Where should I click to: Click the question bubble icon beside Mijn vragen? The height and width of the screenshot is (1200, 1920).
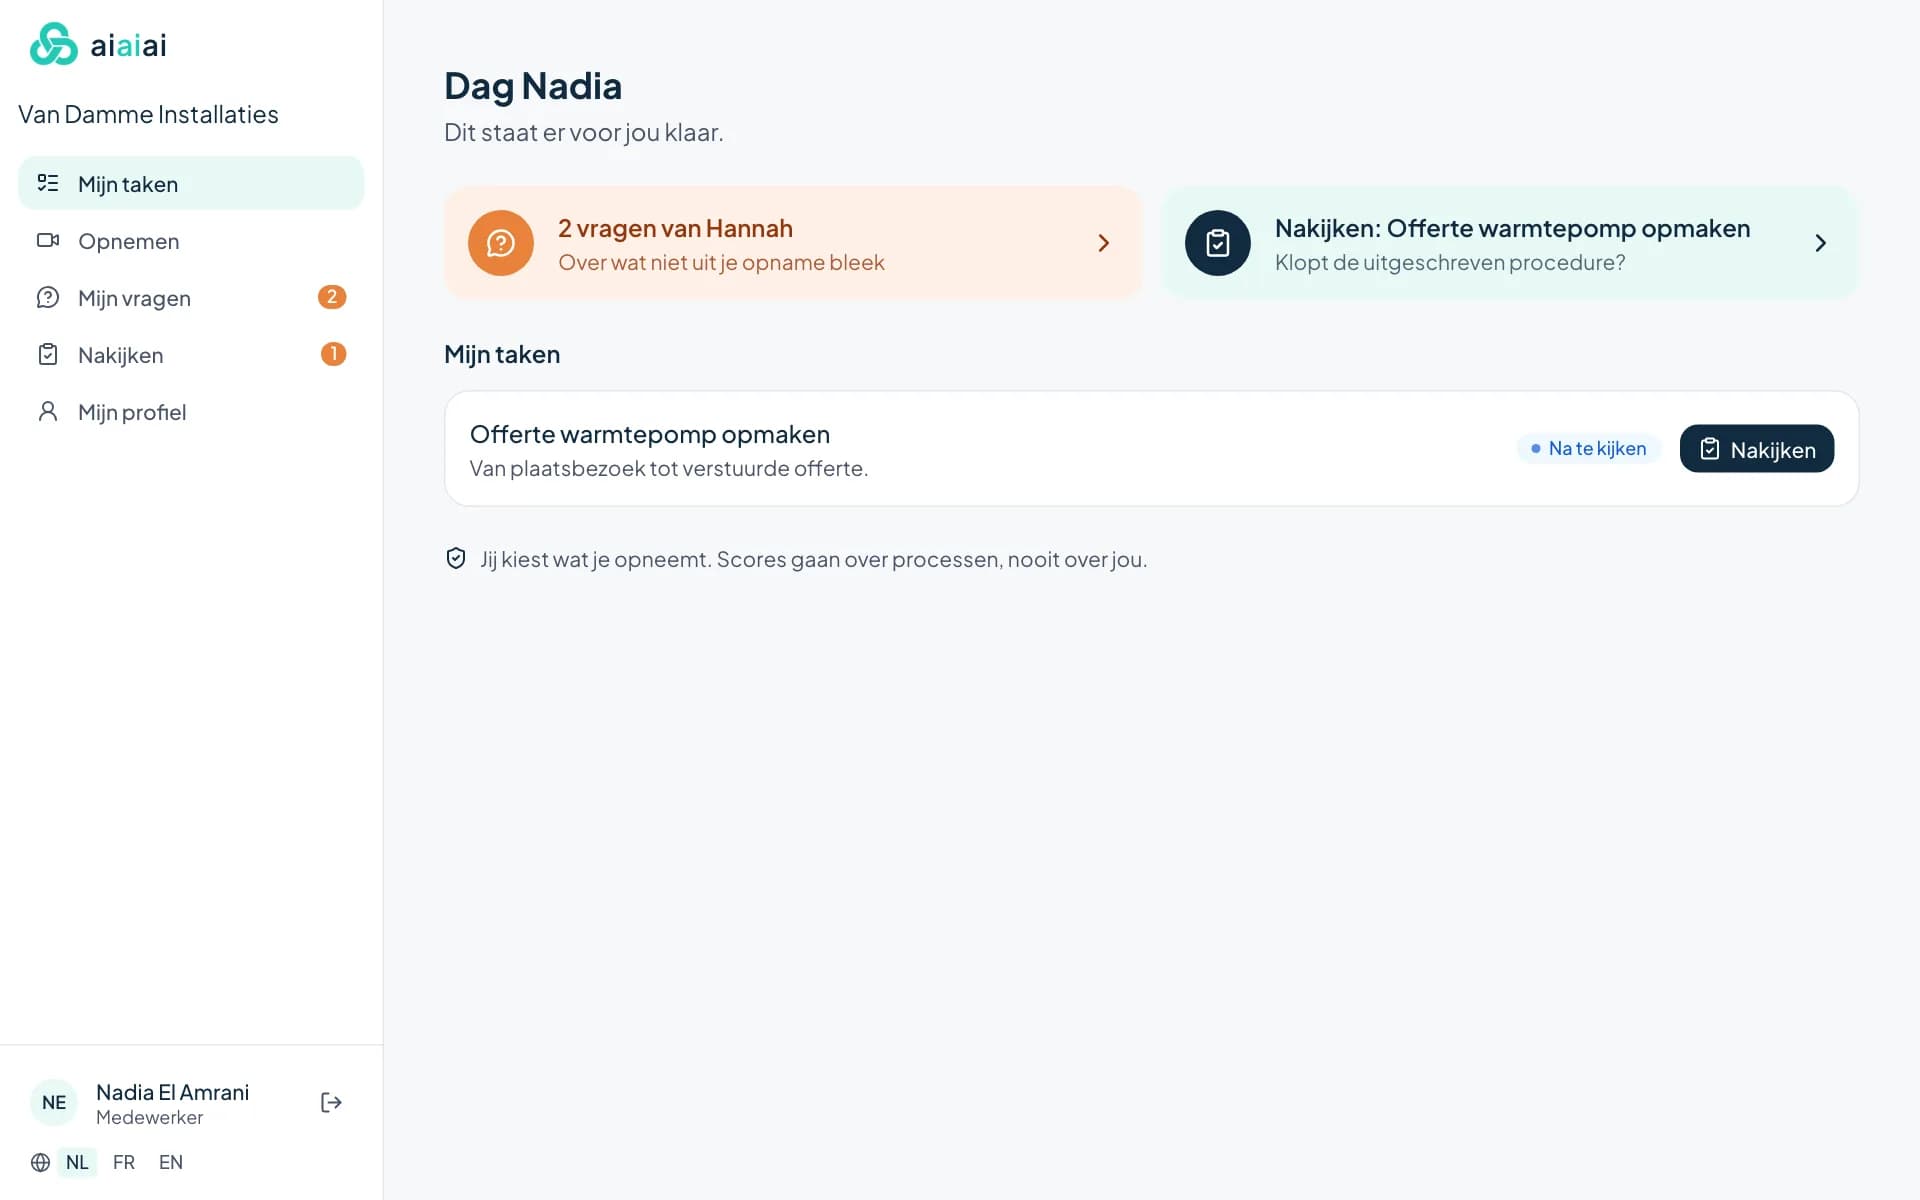48,297
